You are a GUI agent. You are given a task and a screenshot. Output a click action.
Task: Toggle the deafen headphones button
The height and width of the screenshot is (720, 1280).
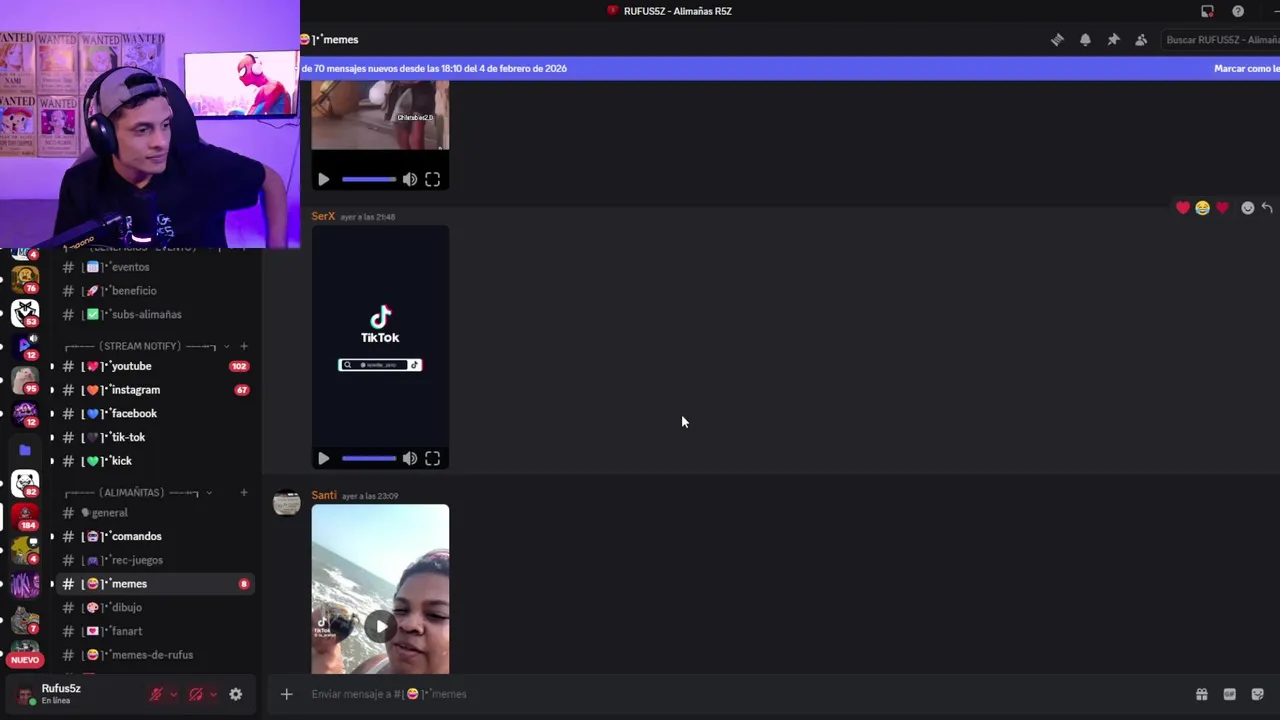pos(196,694)
